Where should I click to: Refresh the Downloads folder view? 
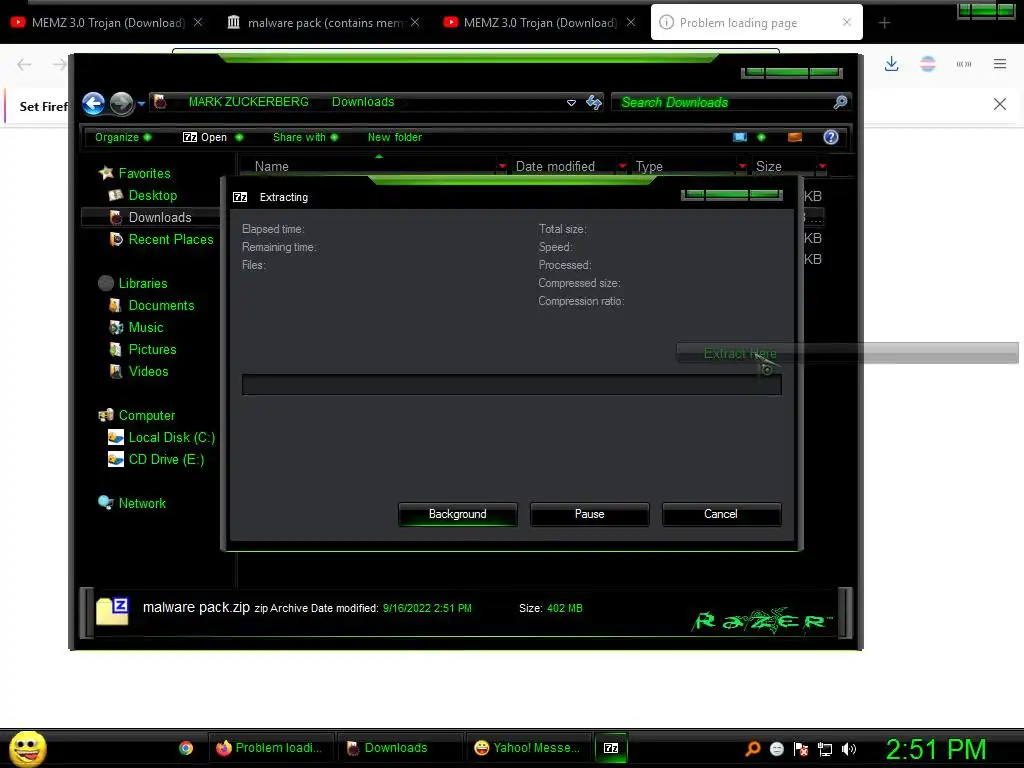pyautogui.click(x=594, y=103)
